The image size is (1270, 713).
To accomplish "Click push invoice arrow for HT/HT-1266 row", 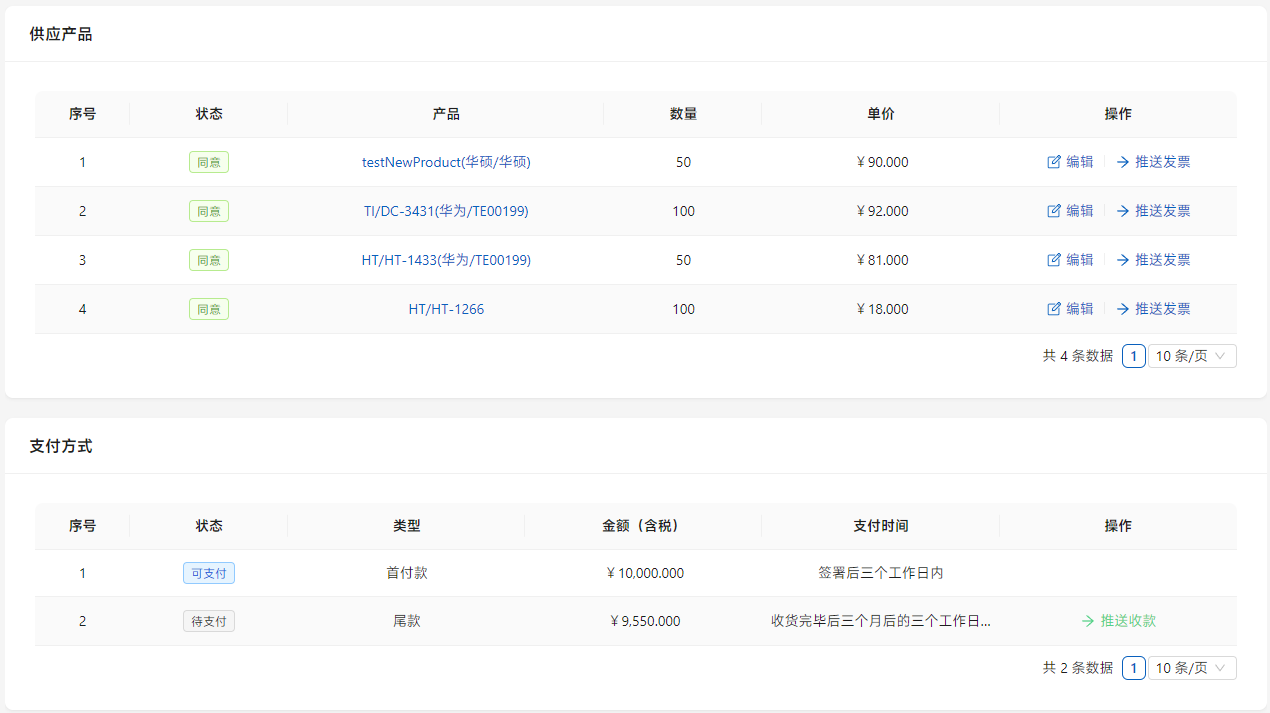I will click(1123, 309).
